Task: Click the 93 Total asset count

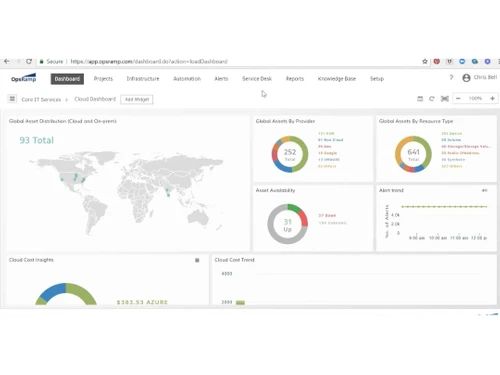Action: [x=37, y=140]
